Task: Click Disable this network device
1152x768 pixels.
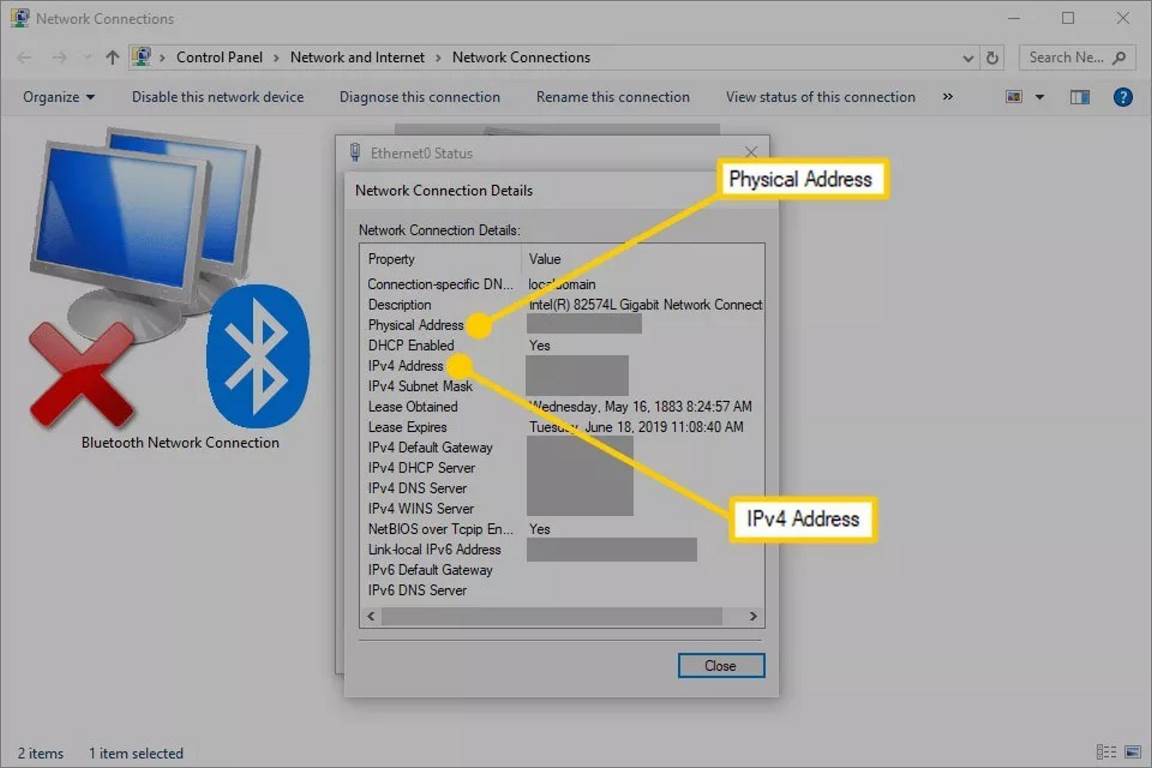Action: tap(218, 97)
